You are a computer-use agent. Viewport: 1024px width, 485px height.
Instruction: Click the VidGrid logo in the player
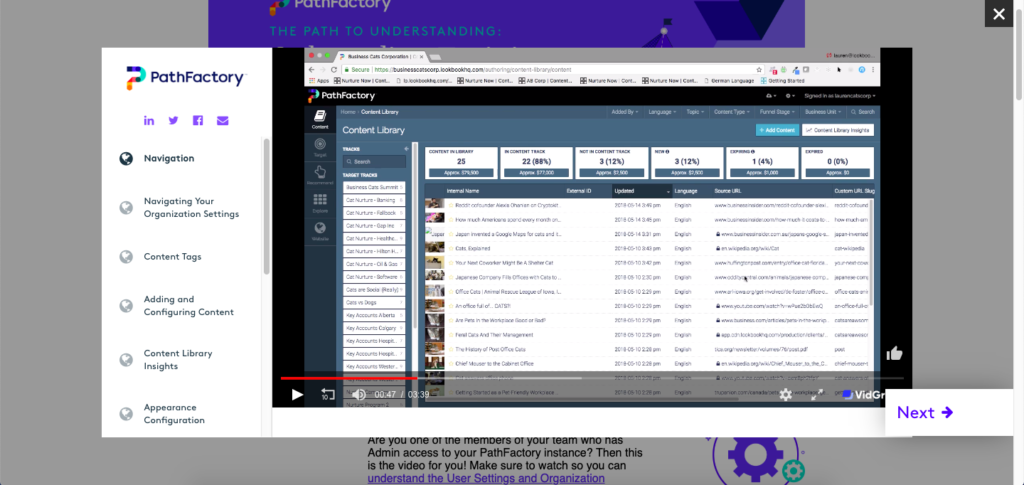point(863,395)
